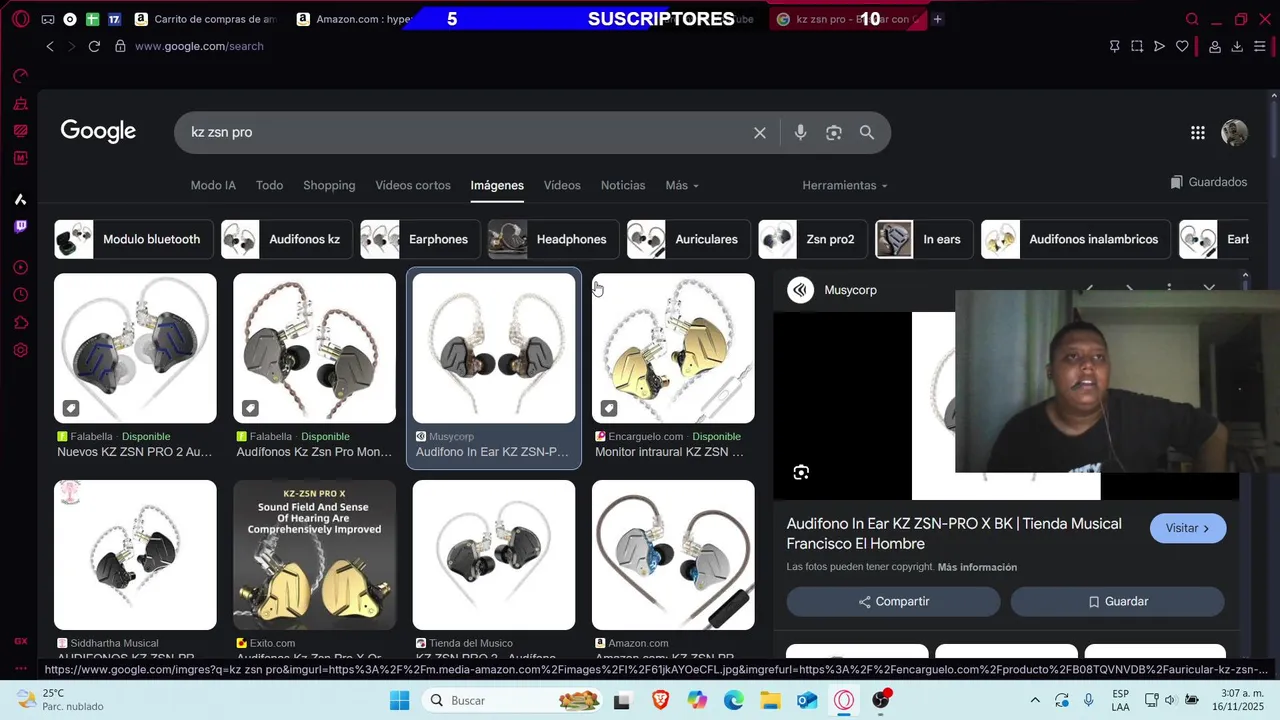
Task: Open the Opera downloads icon
Action: [x=1237, y=46]
